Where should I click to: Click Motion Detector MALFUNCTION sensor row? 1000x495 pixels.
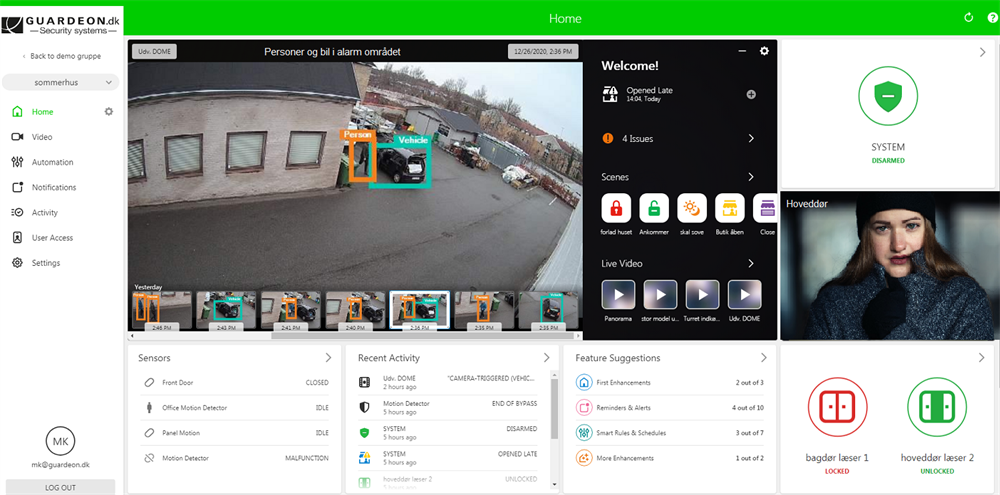(233, 458)
